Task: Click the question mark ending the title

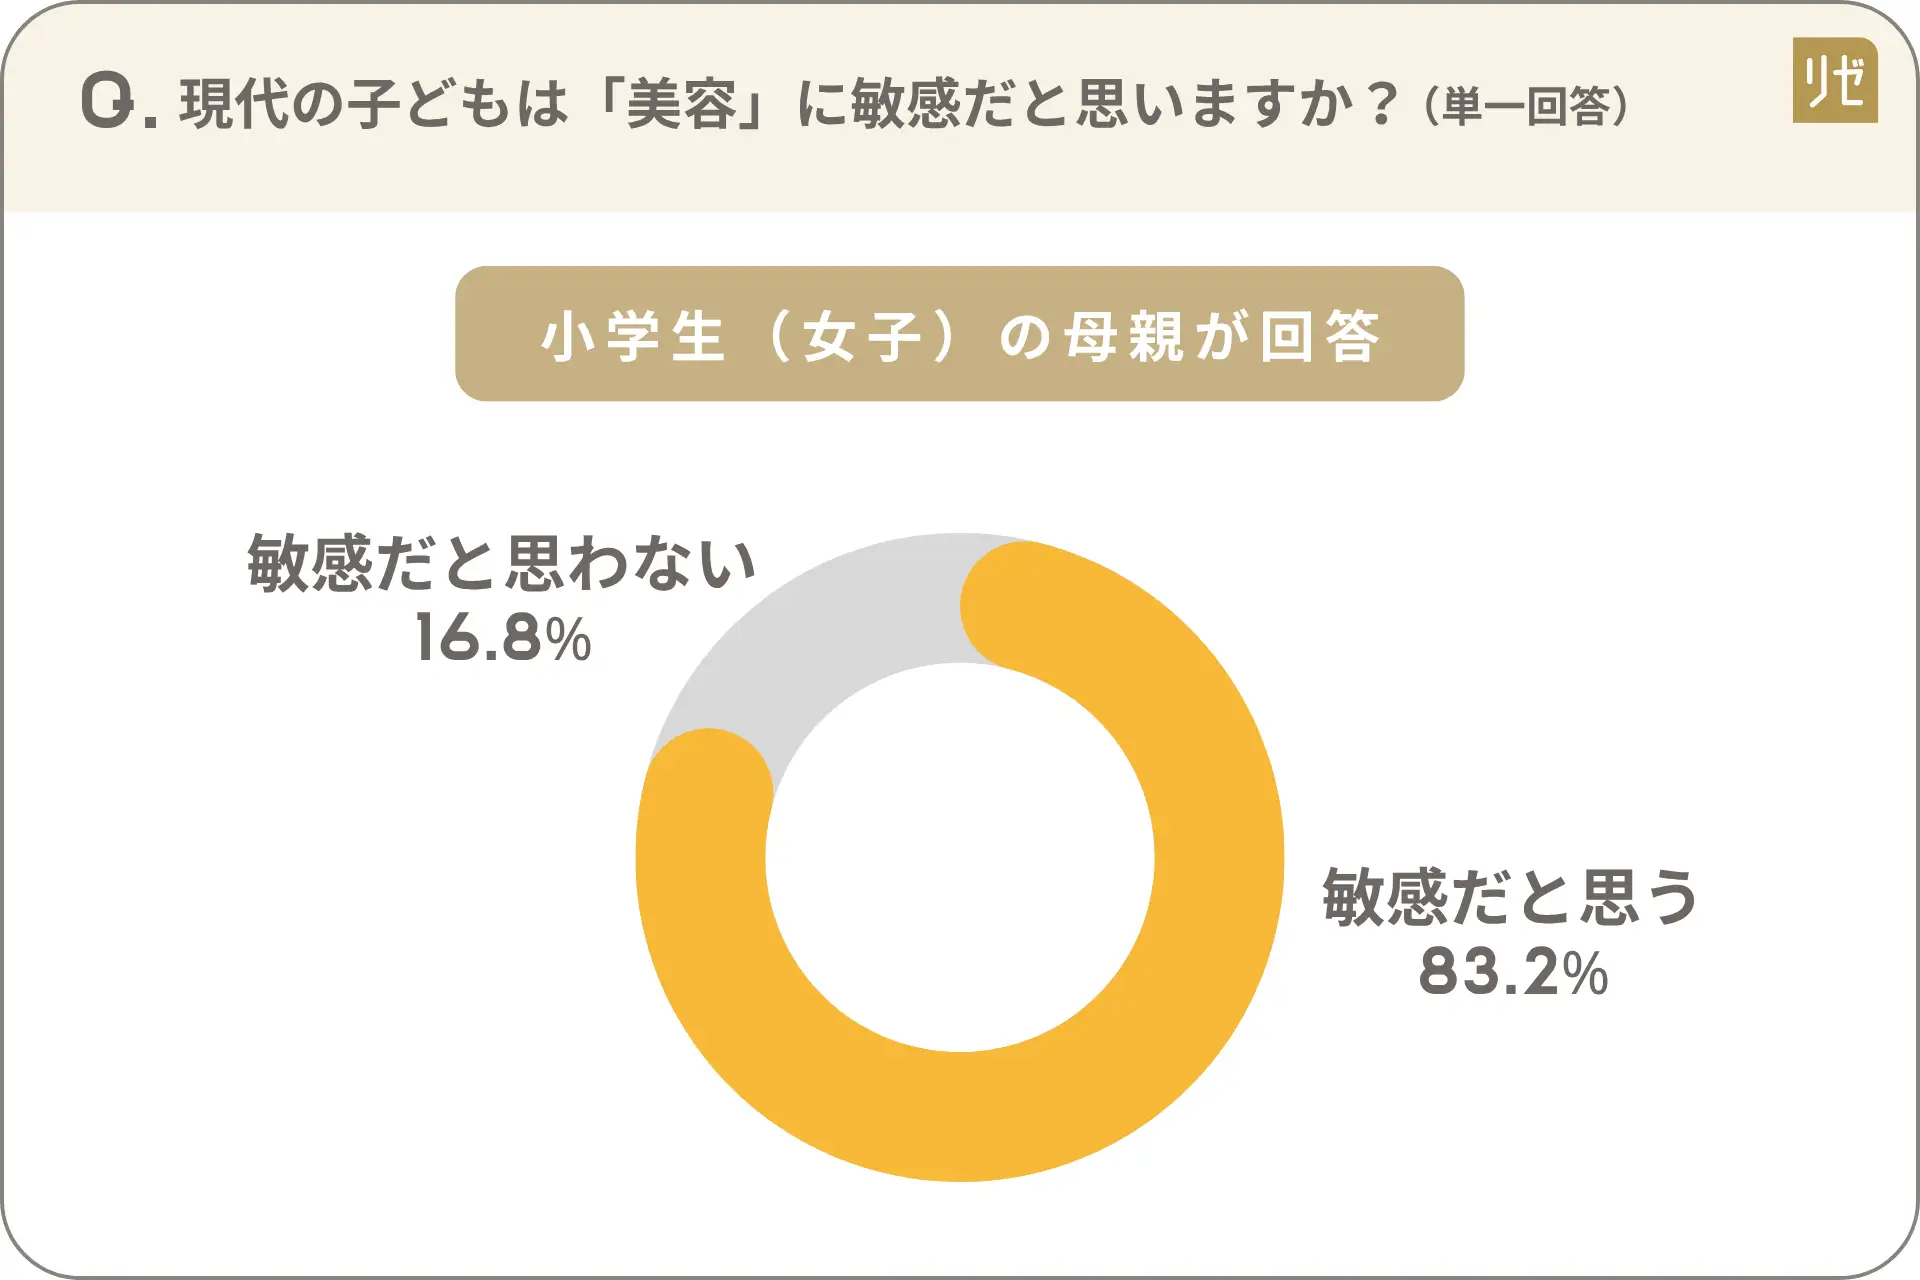Action: point(1383,103)
